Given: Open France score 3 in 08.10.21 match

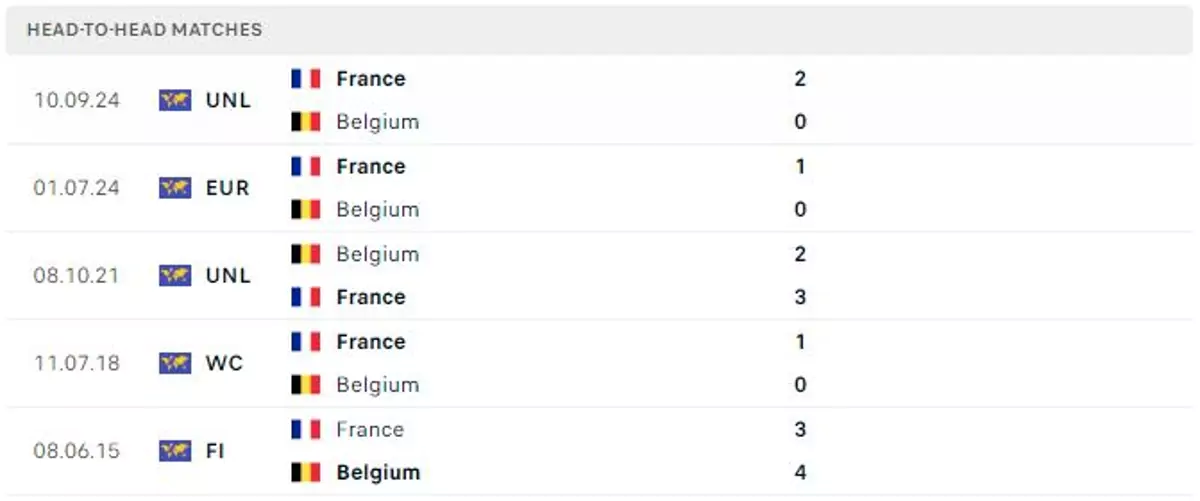Looking at the screenshot, I should 799,297.
